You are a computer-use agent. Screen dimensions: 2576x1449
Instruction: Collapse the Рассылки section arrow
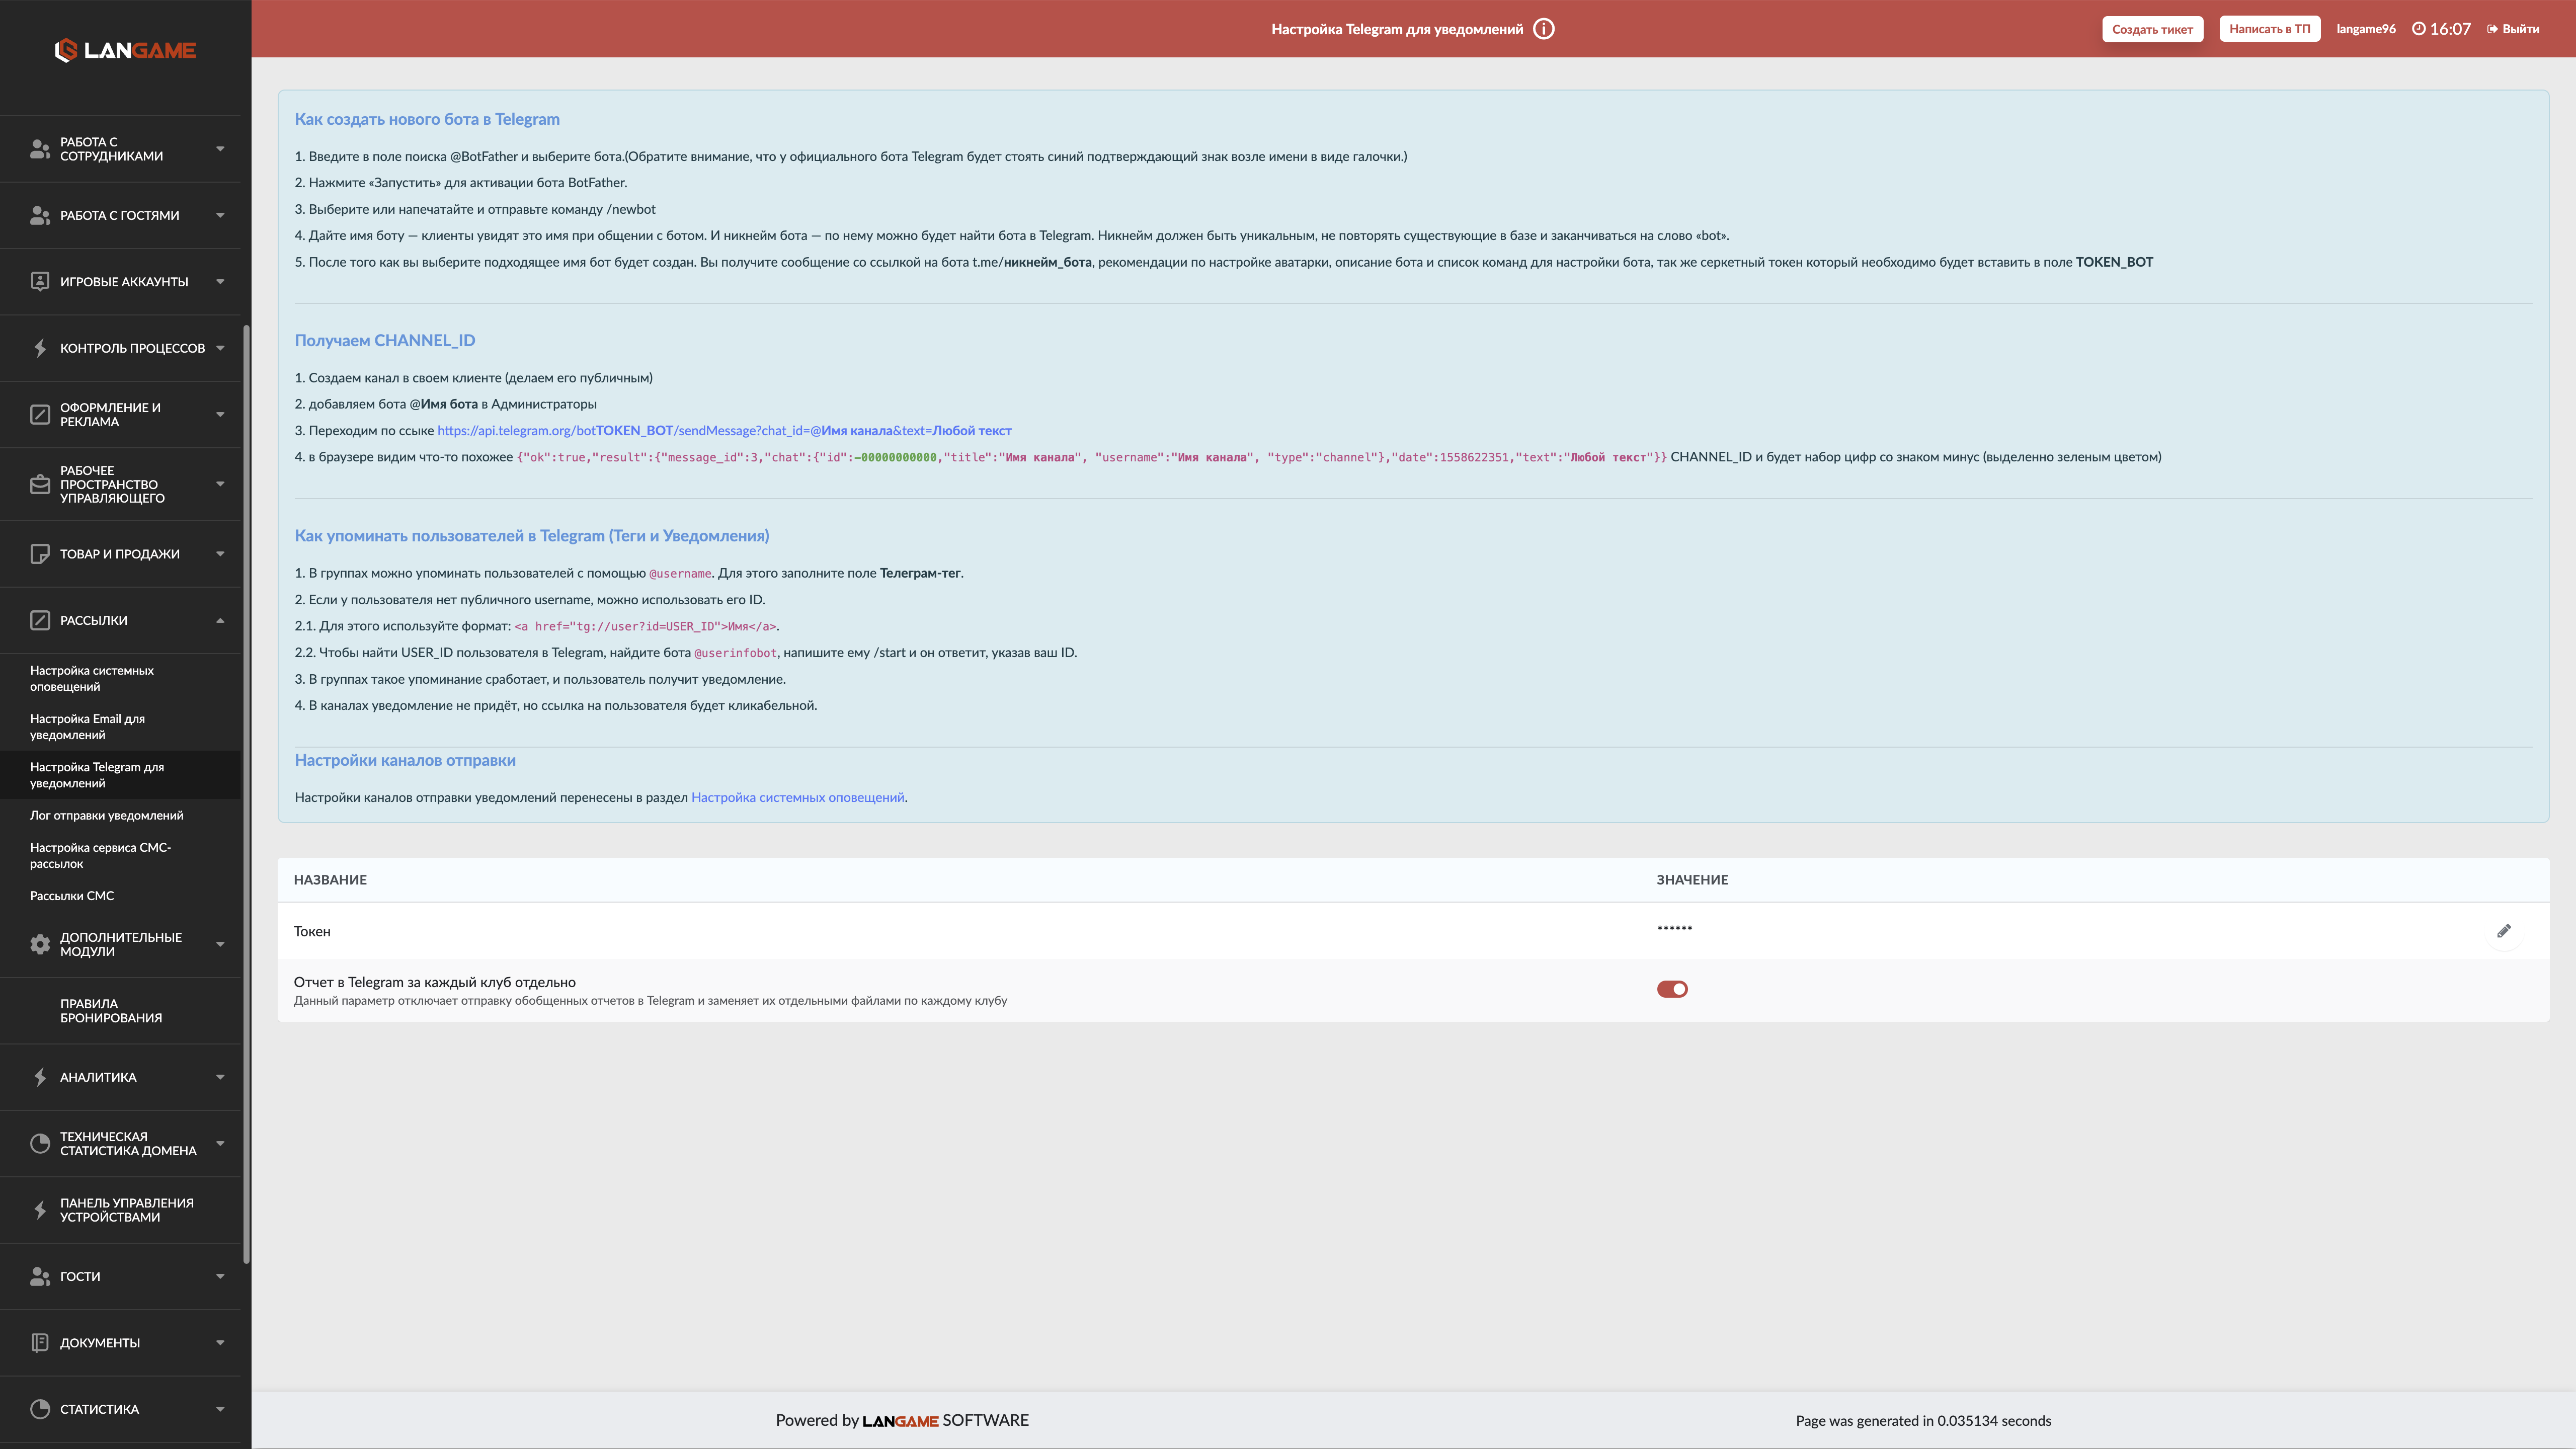click(x=220, y=620)
